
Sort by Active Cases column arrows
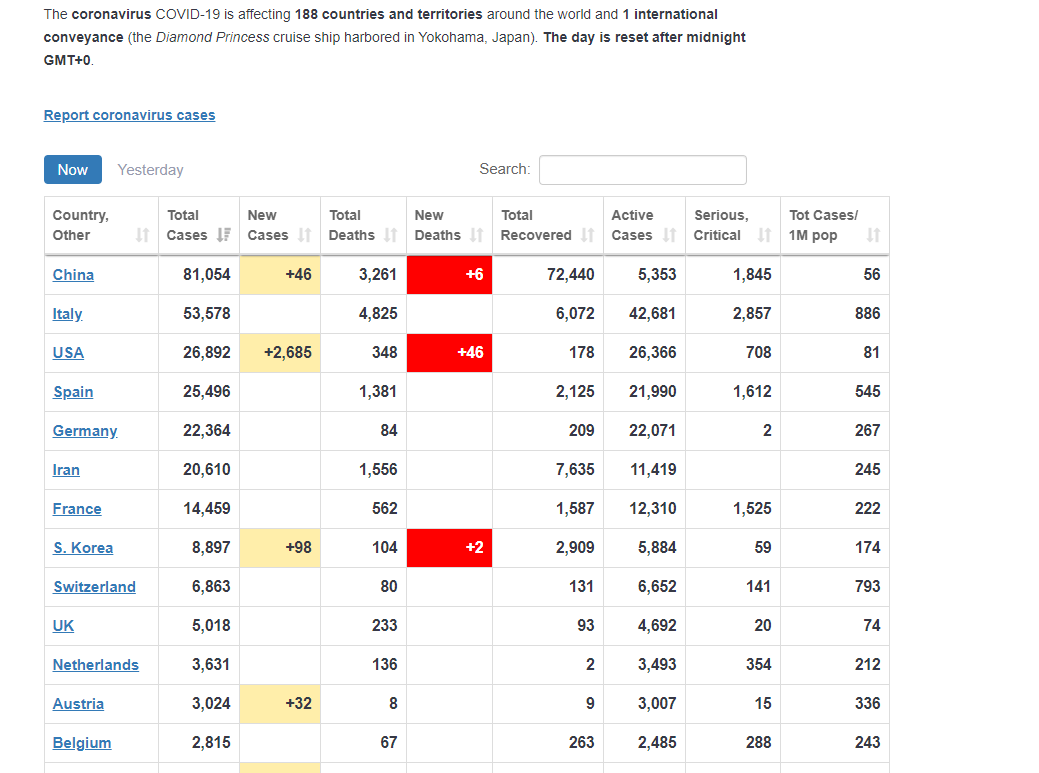(670, 235)
